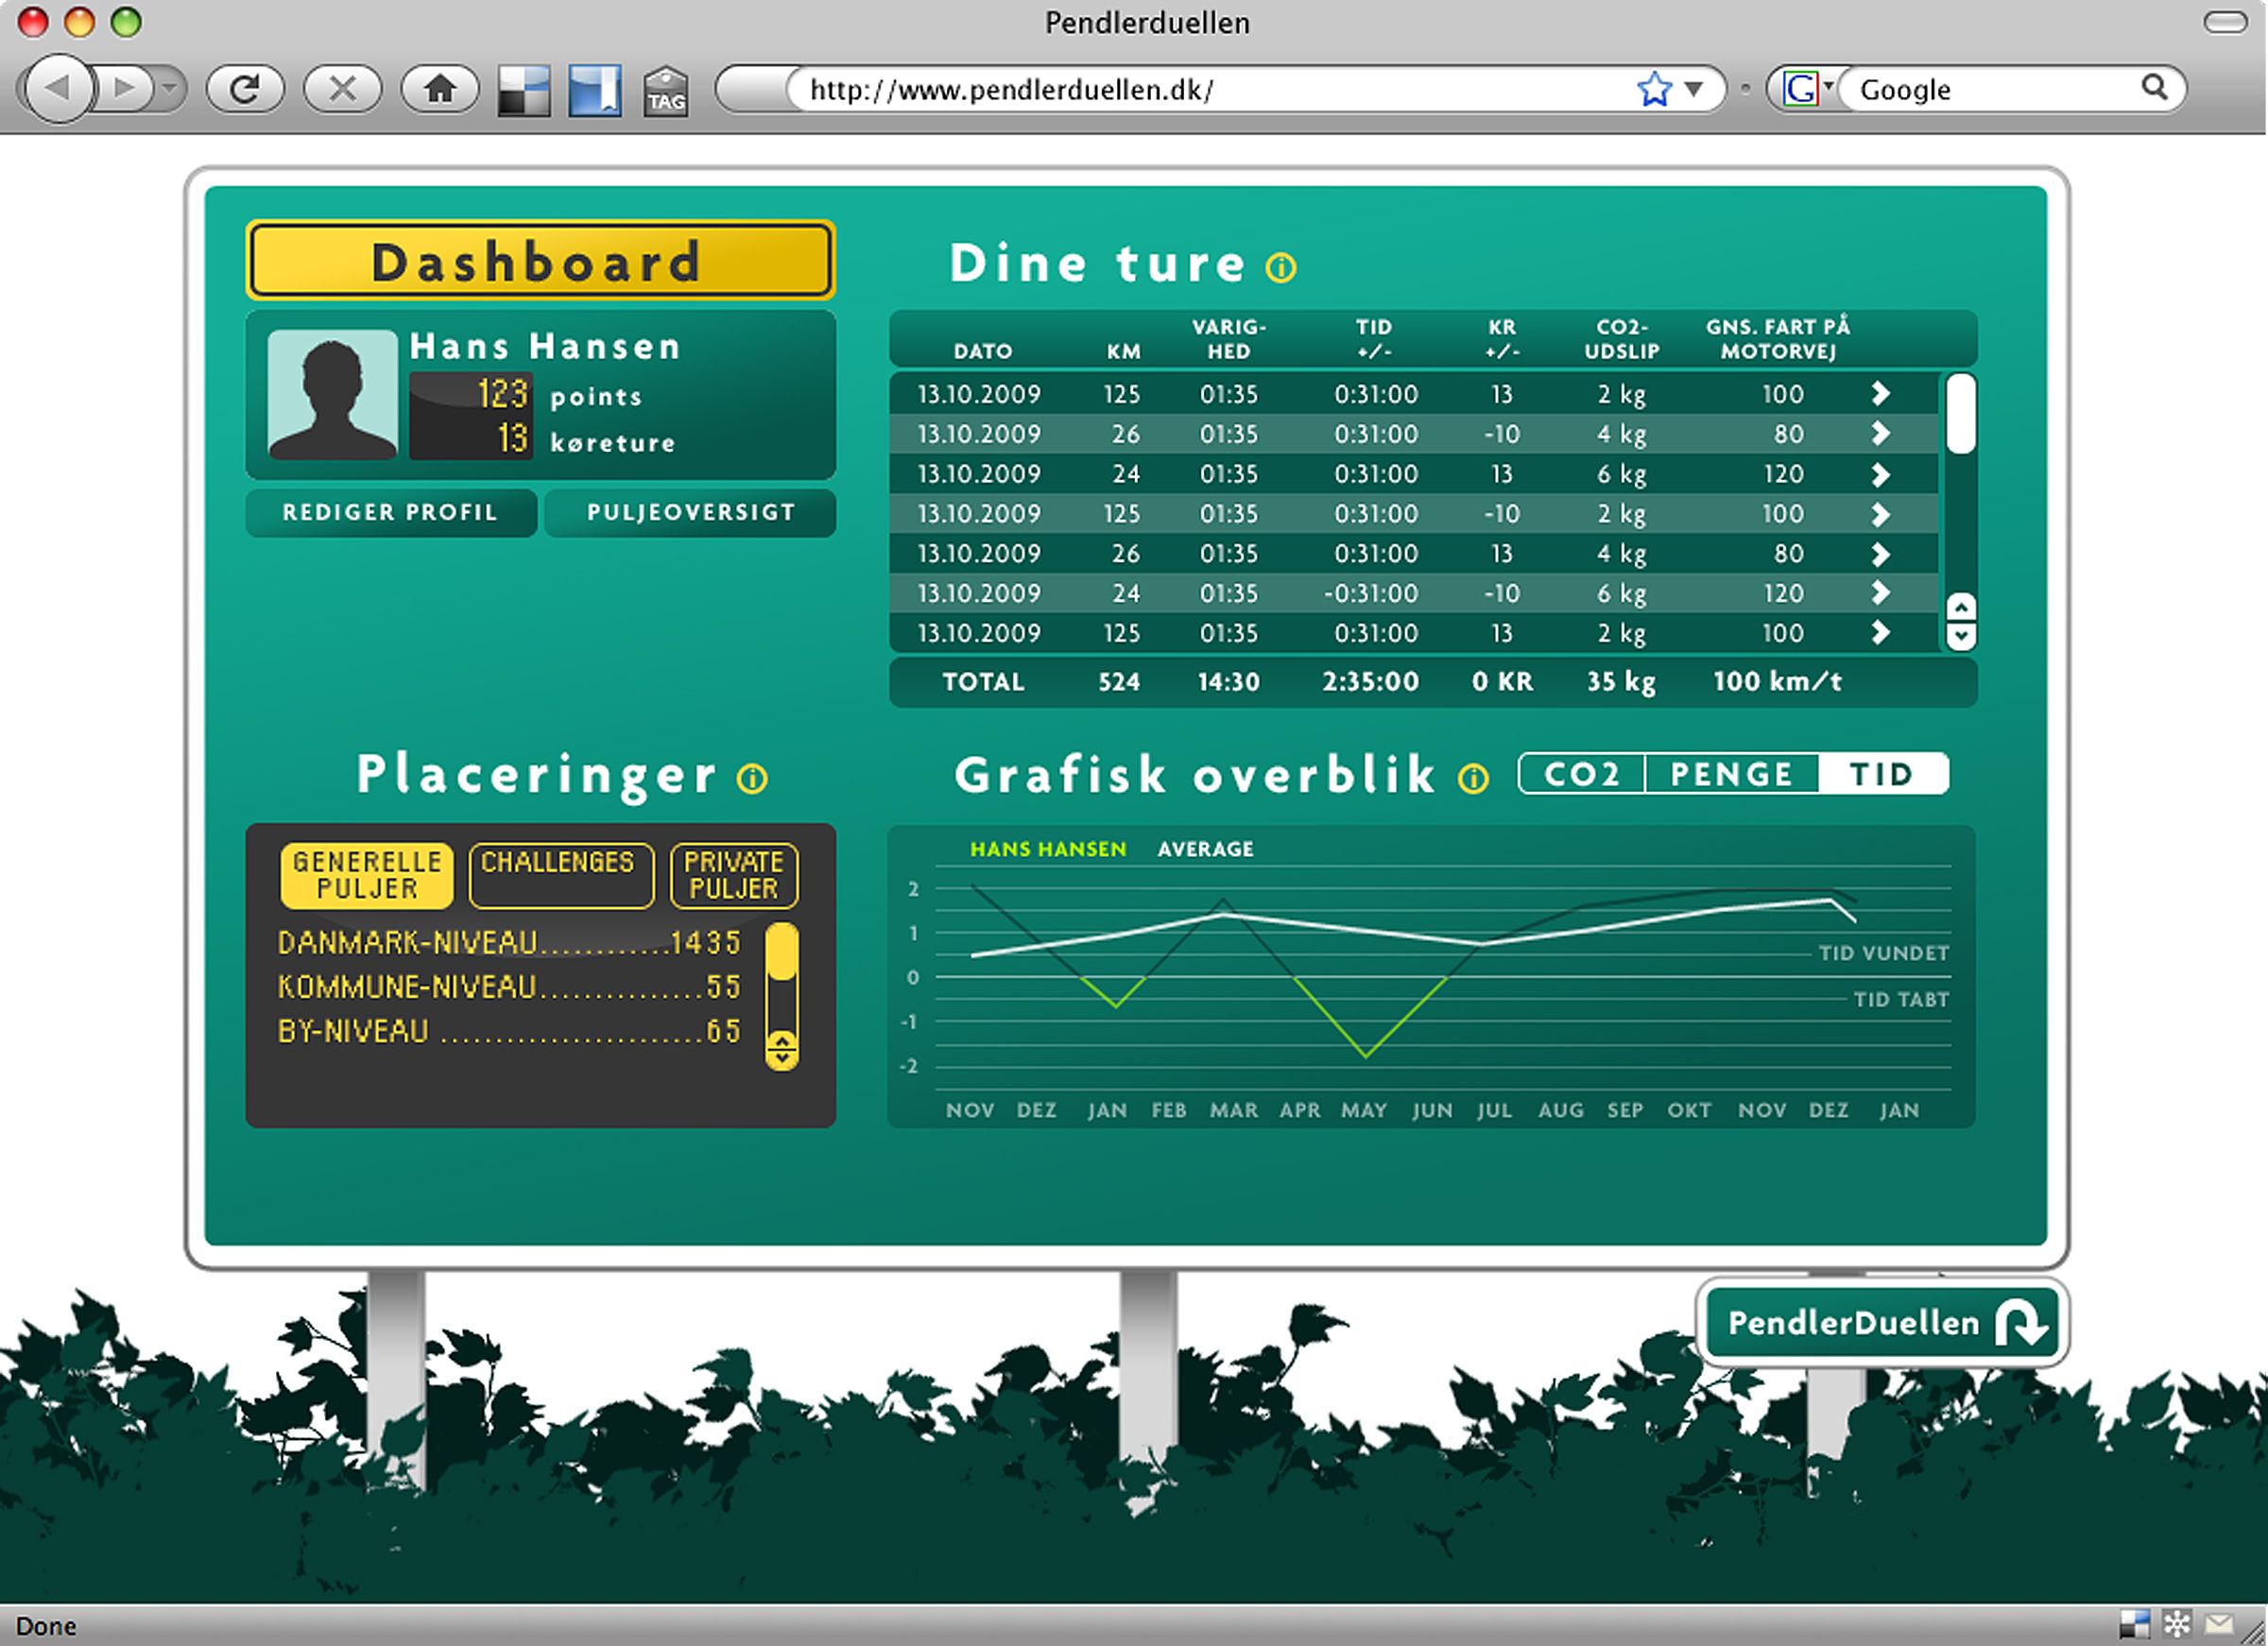Click the browser reload button

pyautogui.click(x=245, y=90)
